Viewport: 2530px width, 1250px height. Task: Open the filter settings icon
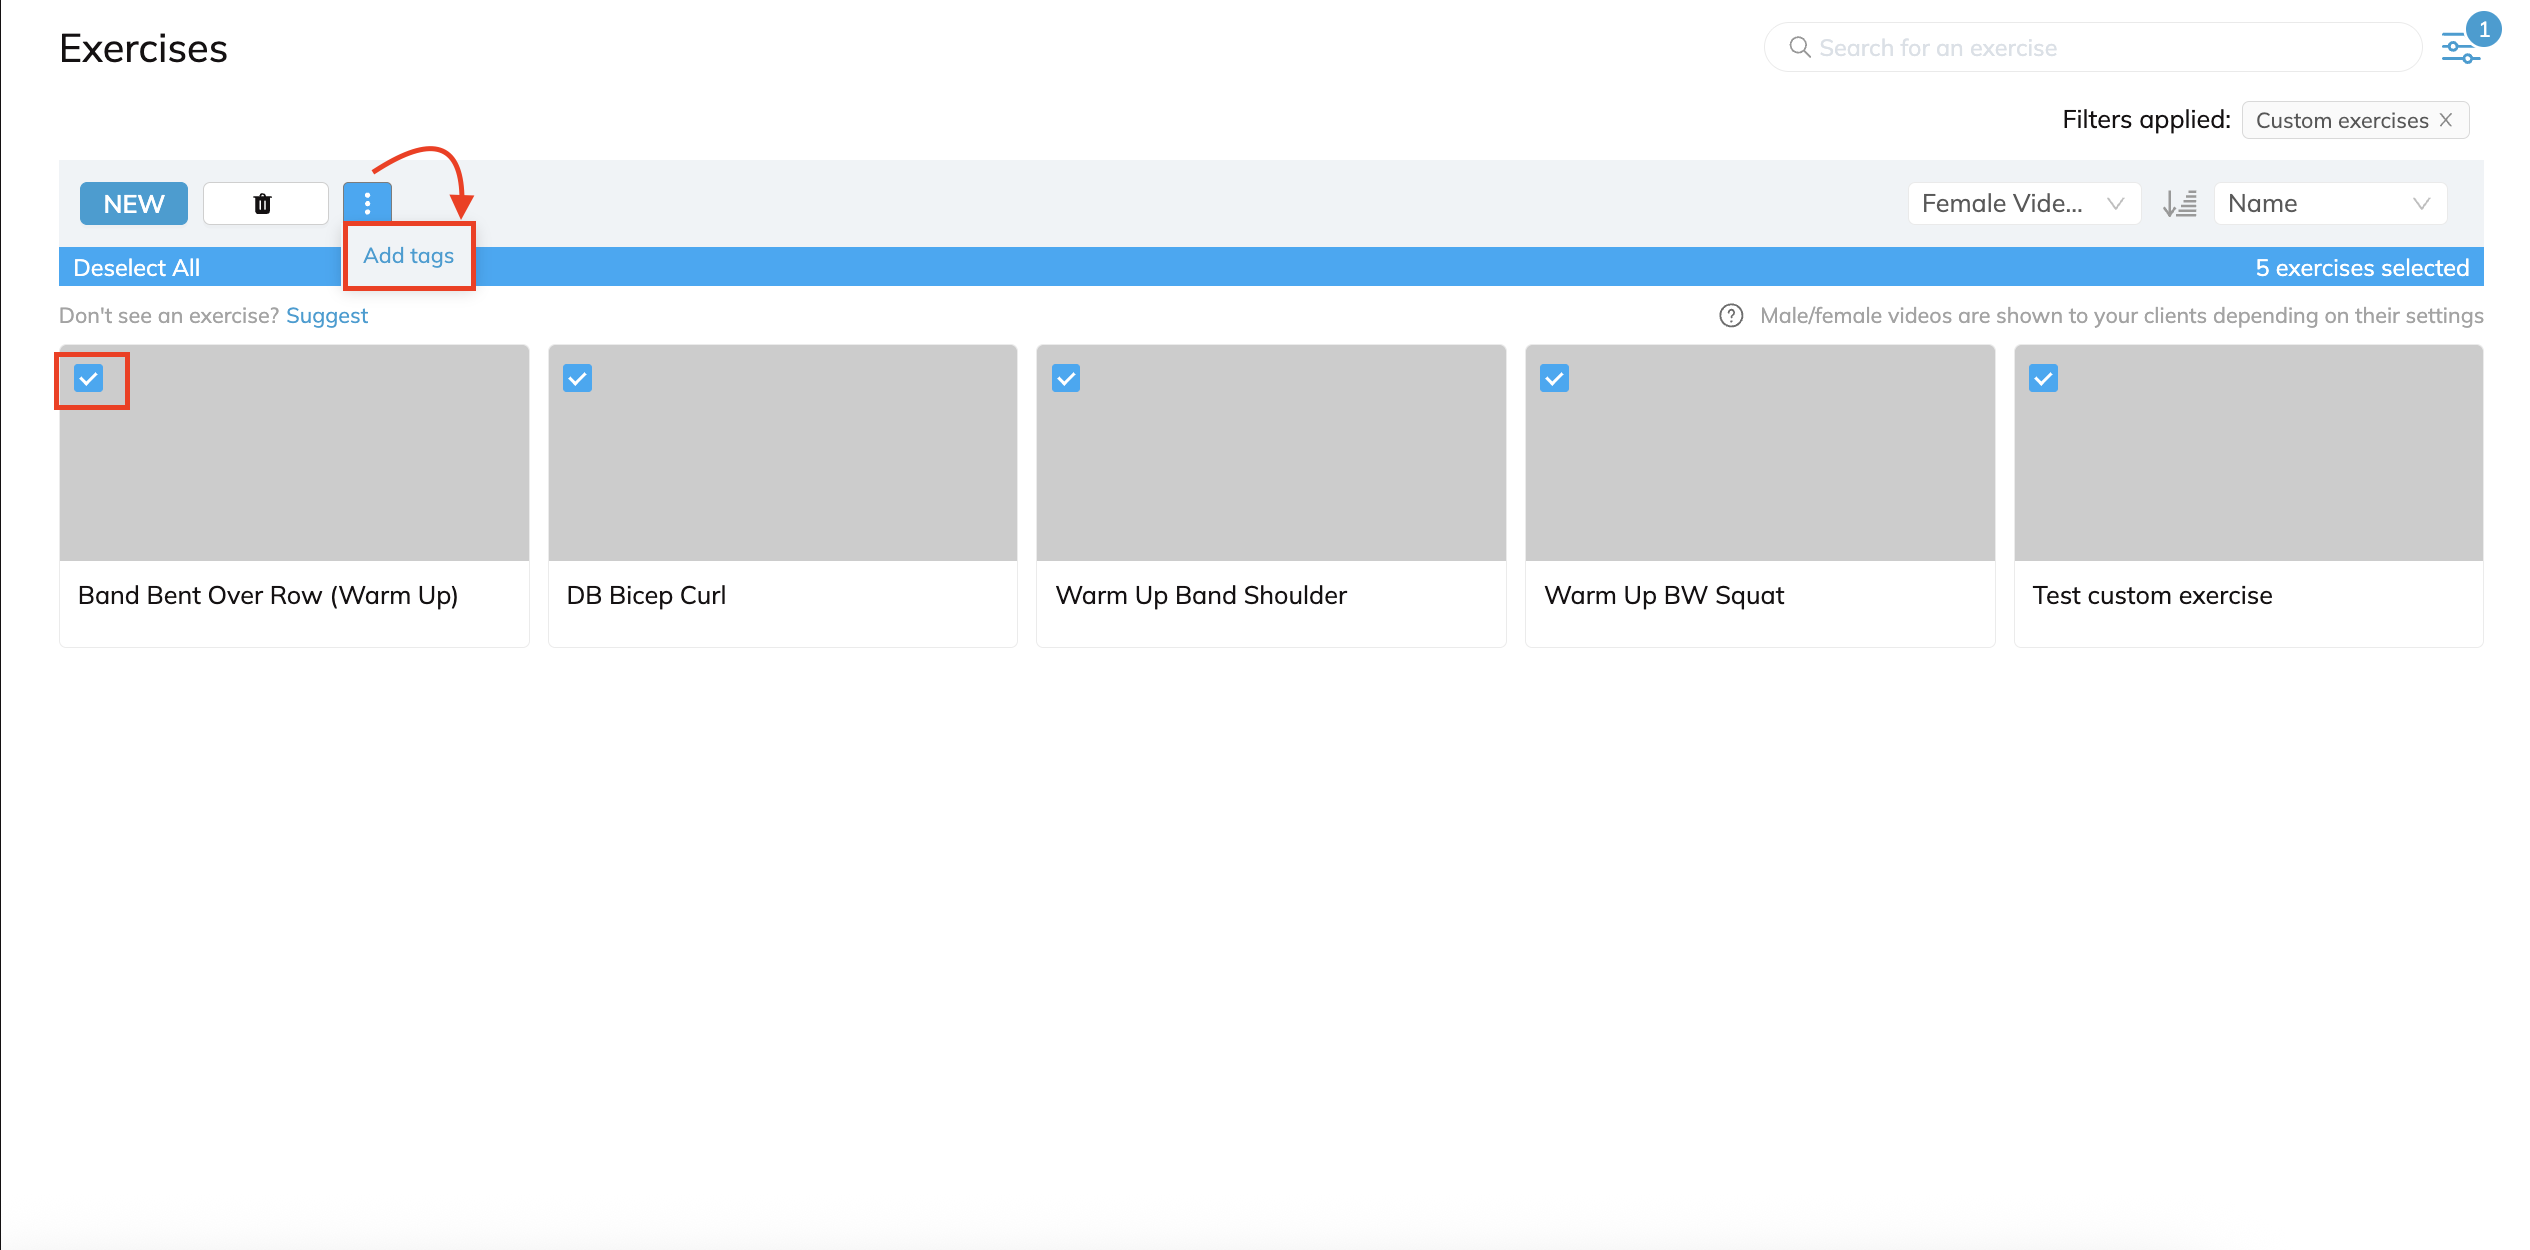(x=2460, y=48)
